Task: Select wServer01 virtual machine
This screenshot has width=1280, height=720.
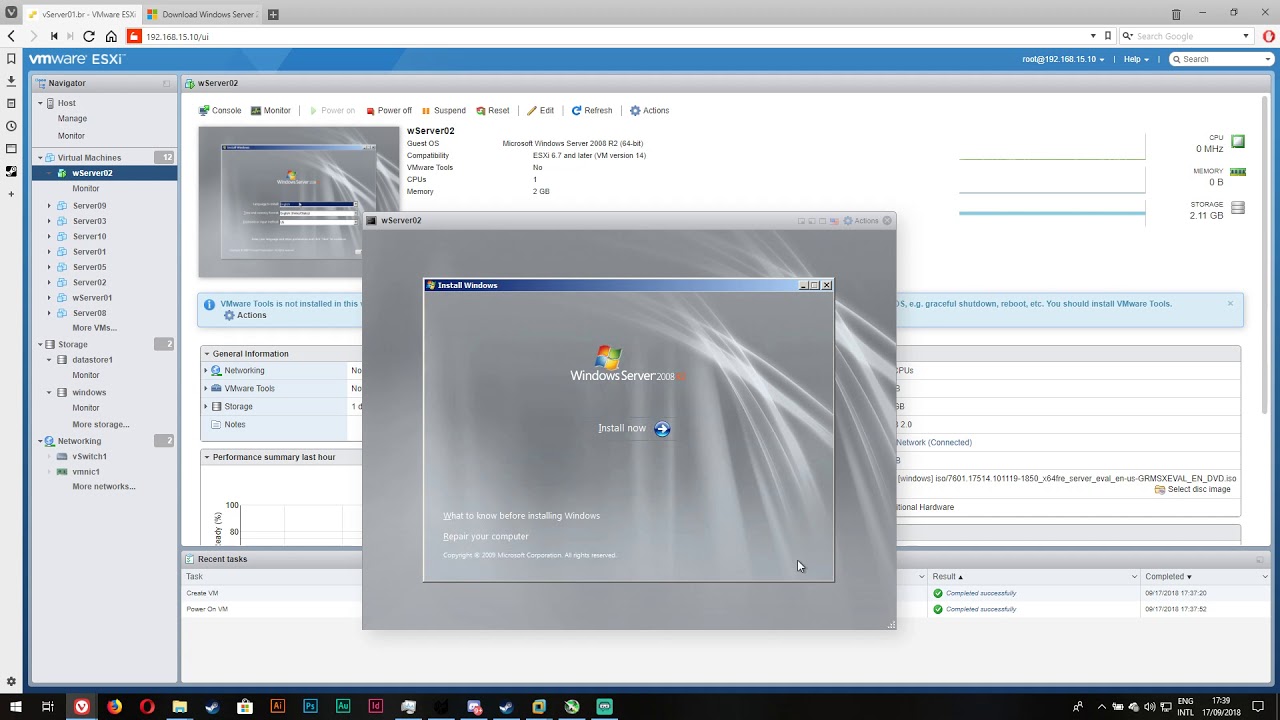Action: (92, 298)
